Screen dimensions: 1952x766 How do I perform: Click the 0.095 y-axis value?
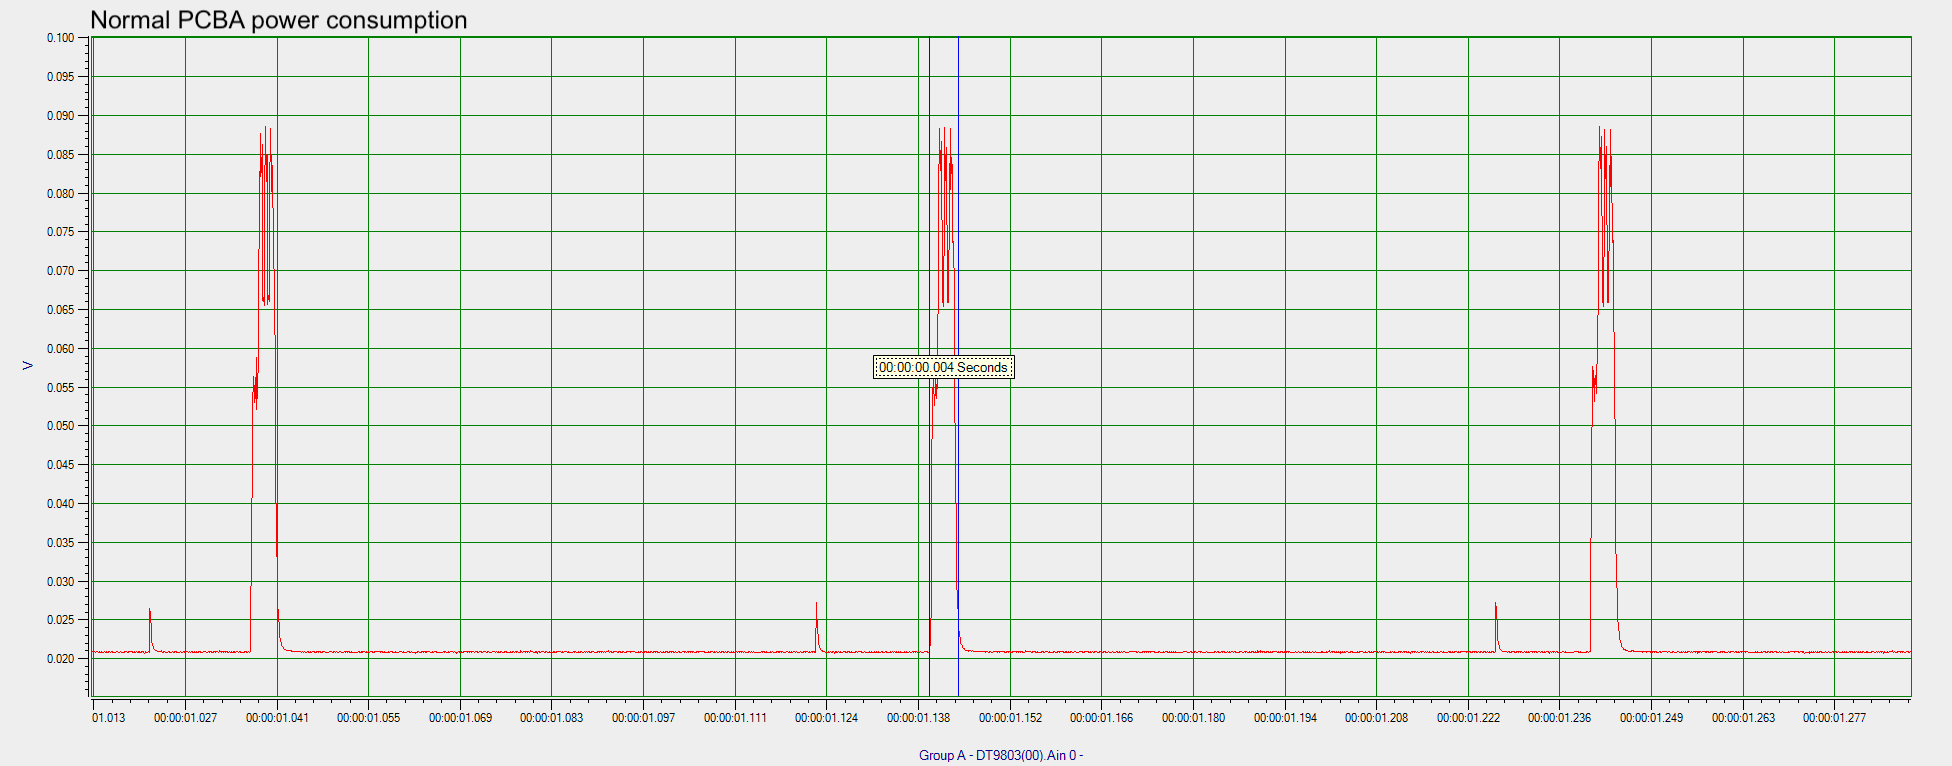60,77
